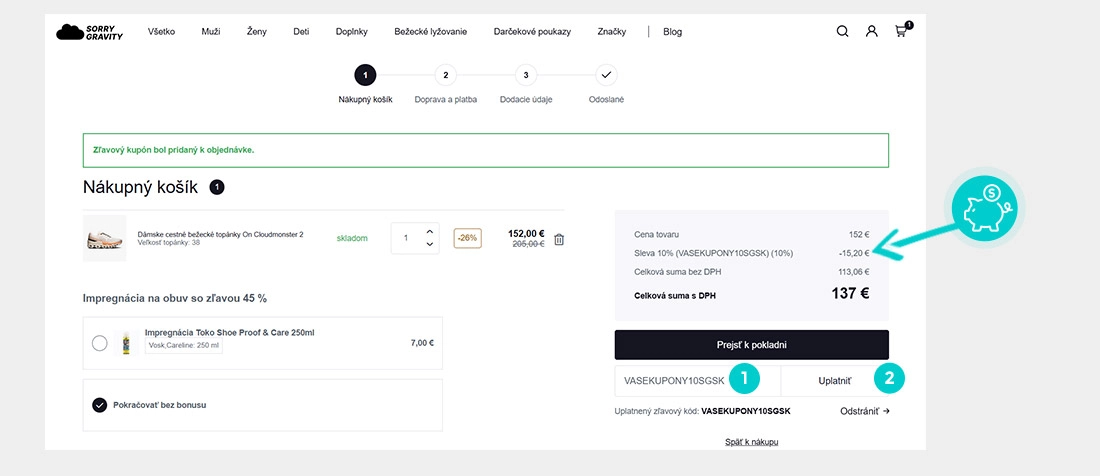The height and width of the screenshot is (476, 1100).
Task: Click Odstrániť to remove the coupon
Action: pyautogui.click(x=864, y=412)
